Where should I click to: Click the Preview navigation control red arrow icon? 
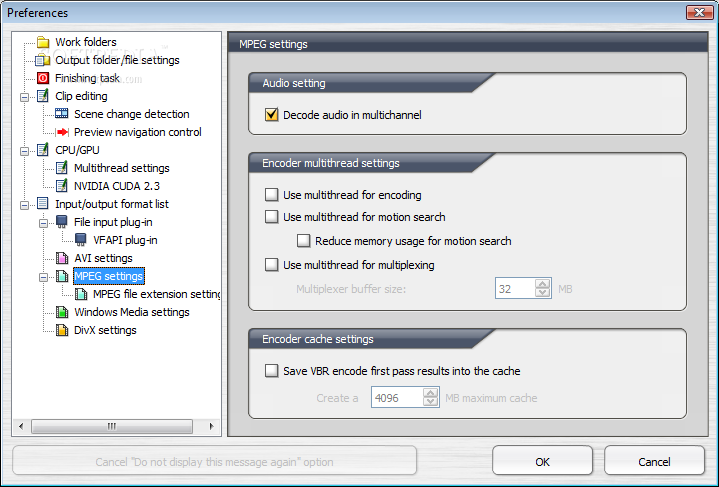(x=62, y=132)
